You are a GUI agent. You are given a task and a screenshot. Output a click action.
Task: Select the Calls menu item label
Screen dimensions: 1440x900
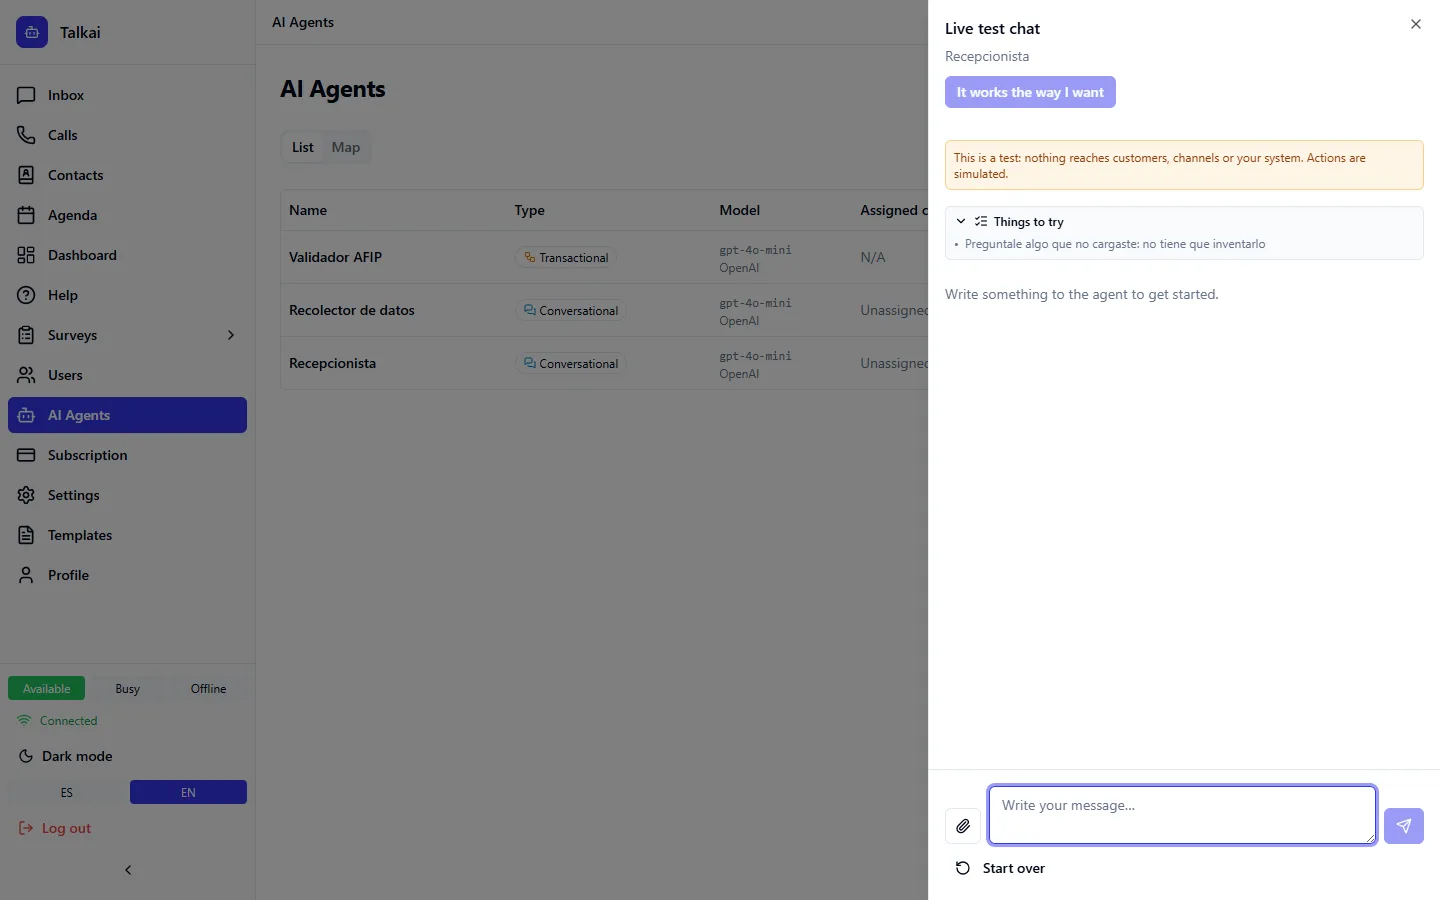(x=63, y=135)
